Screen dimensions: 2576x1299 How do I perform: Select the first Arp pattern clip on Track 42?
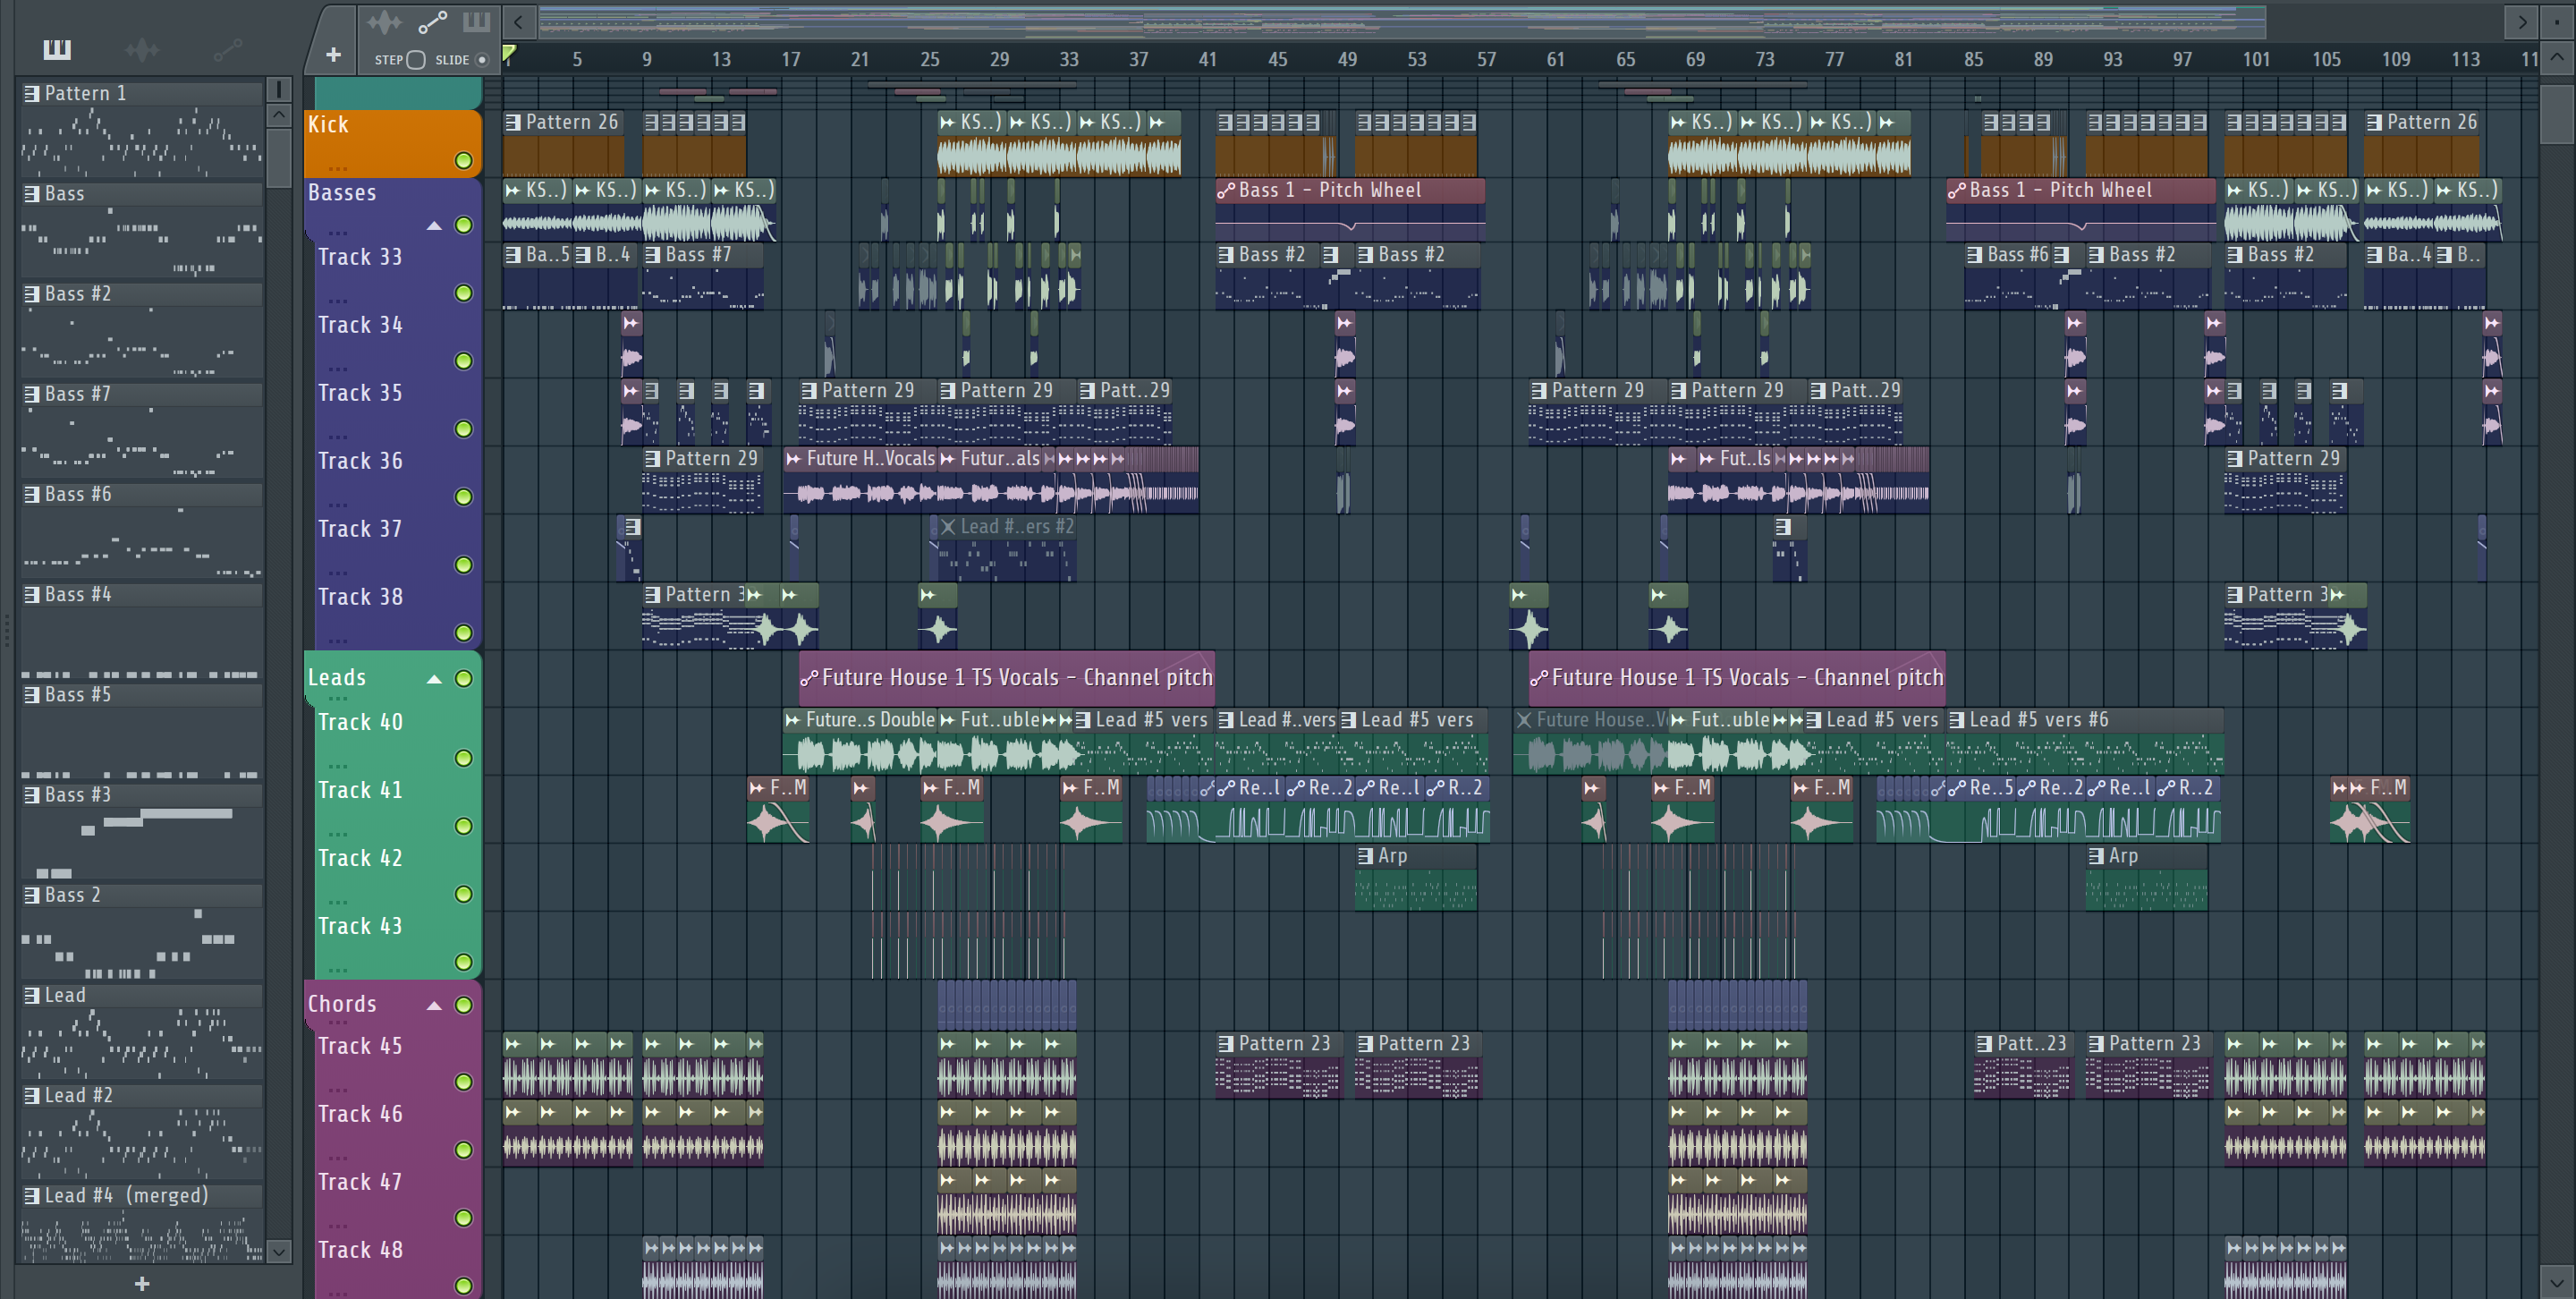1415,878
